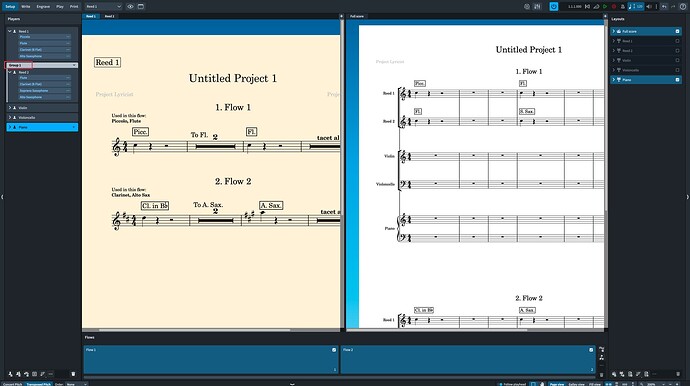Open the Mixer from the toolbar
The image size is (690, 386).
click(x=537, y=7)
